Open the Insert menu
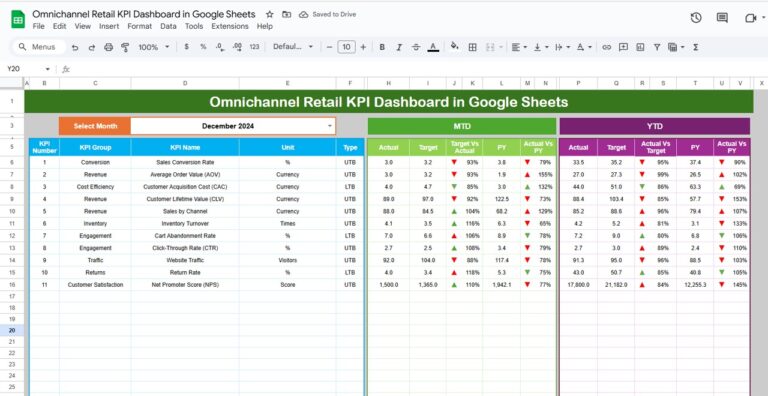Screen dimensions: 768x396 tap(109, 26)
